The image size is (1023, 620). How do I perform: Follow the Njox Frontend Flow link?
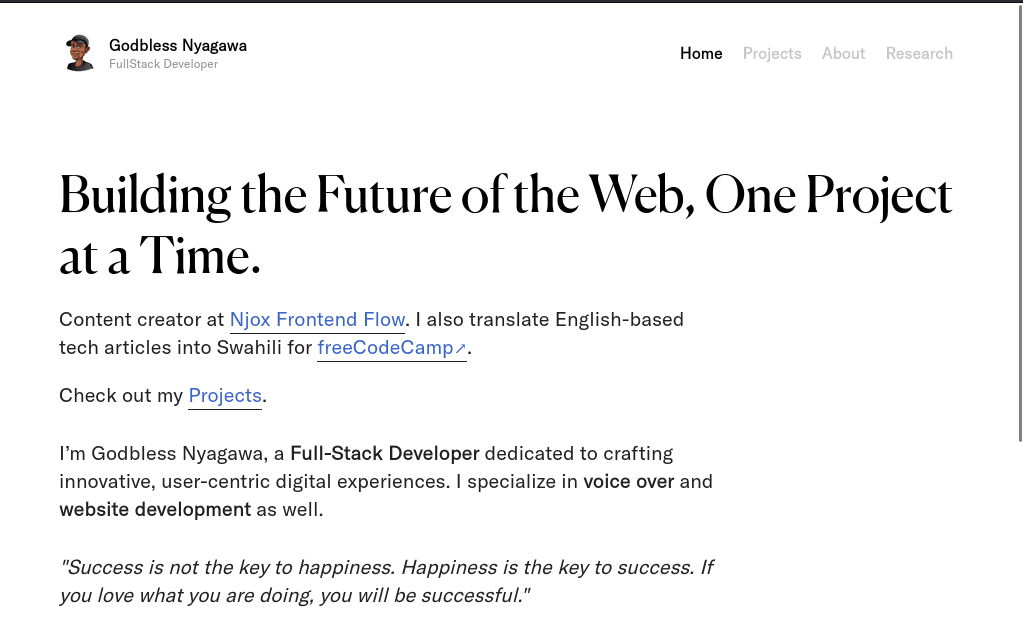(x=317, y=320)
